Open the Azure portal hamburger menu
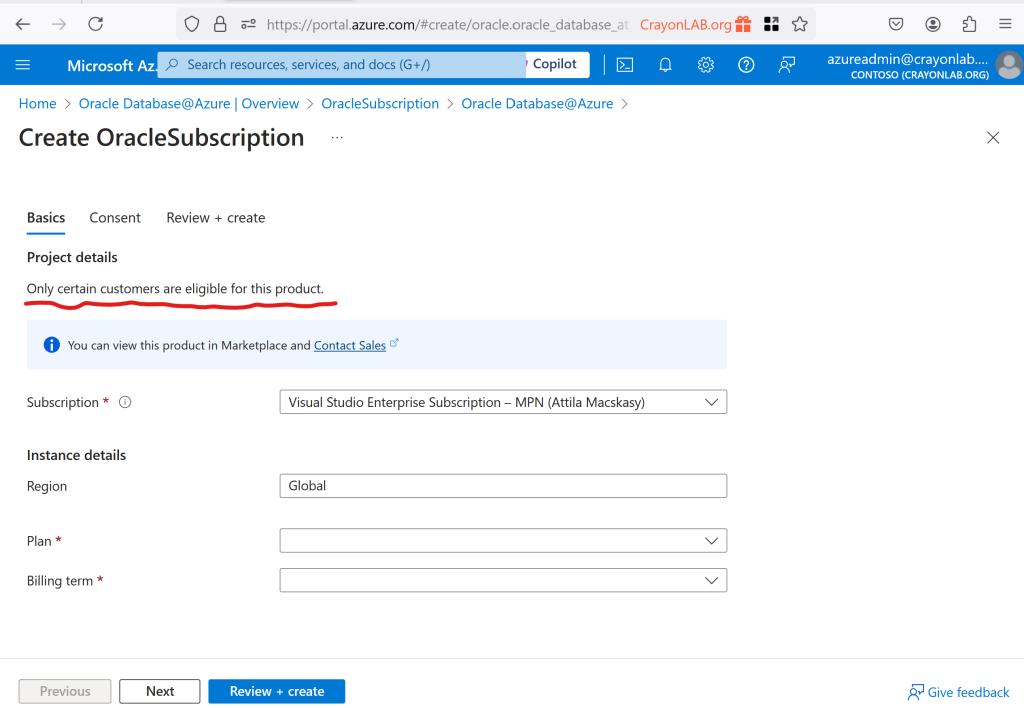 23,65
